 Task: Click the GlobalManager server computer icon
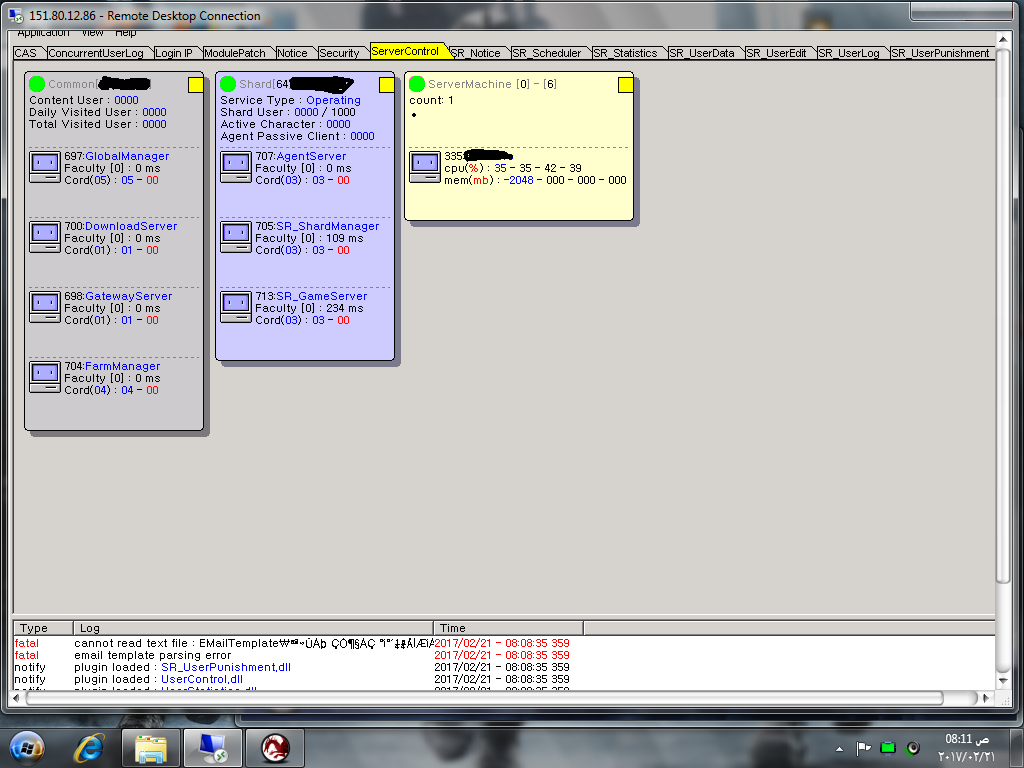pyautogui.click(x=45, y=167)
